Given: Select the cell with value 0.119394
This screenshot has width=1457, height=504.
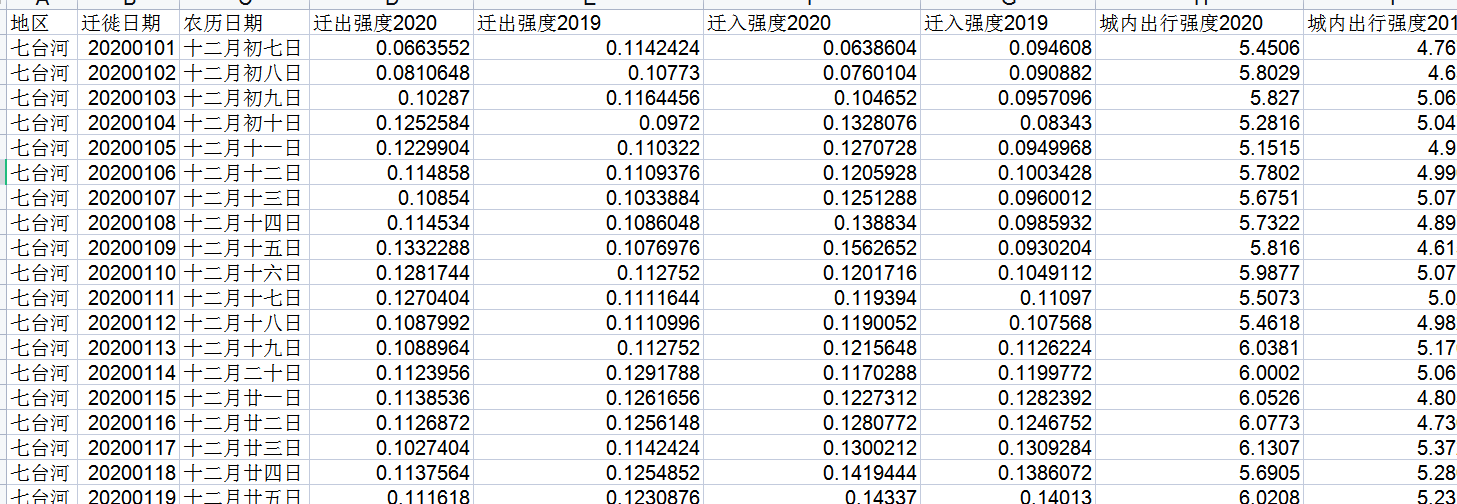Looking at the screenshot, I should click(812, 298).
